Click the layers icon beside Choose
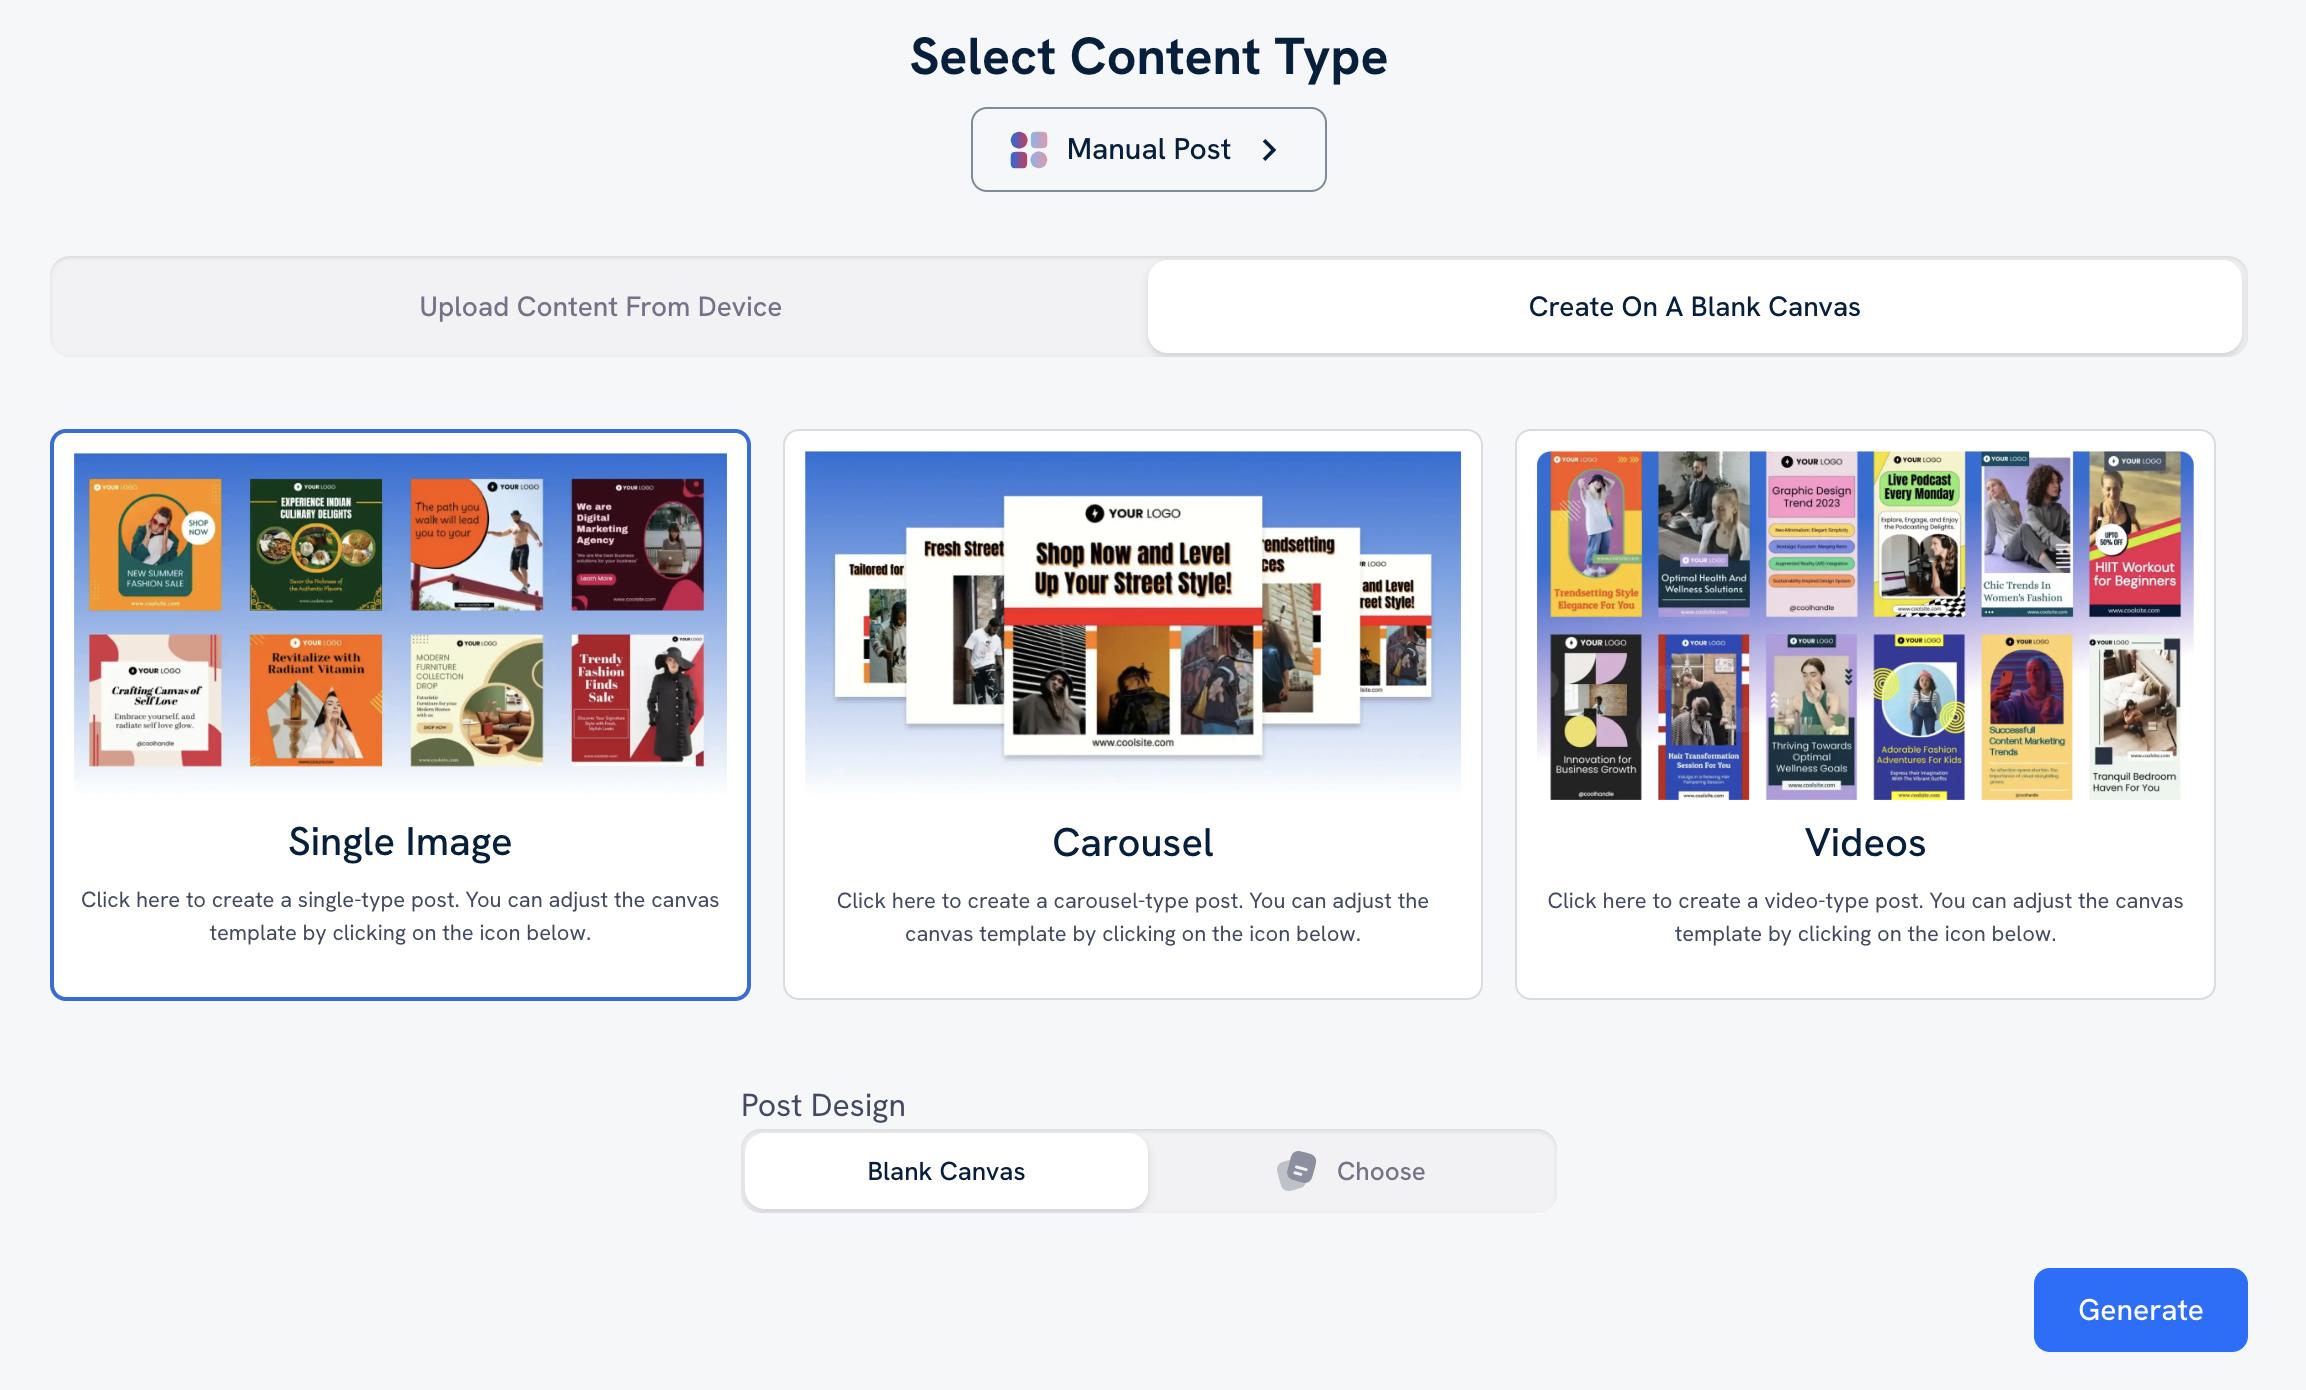2306x1390 pixels. (x=1297, y=1170)
